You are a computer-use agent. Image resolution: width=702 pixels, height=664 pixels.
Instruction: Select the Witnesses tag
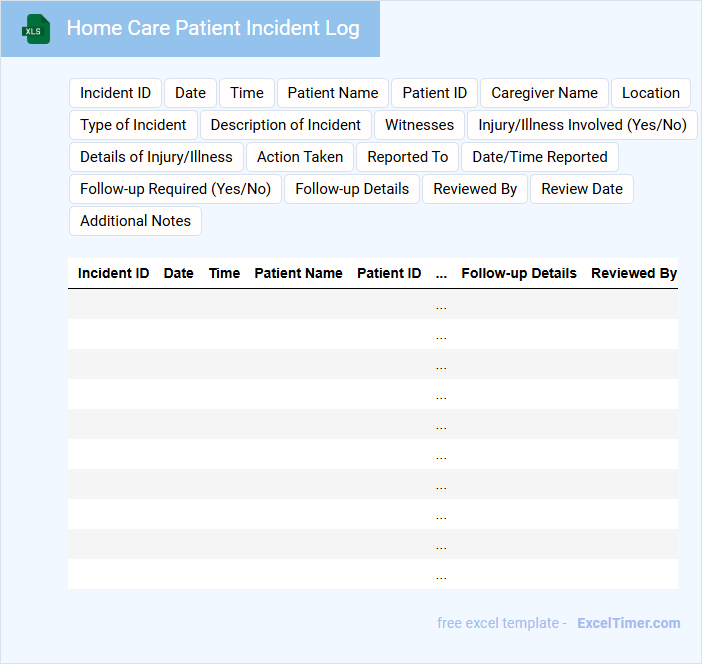(420, 125)
